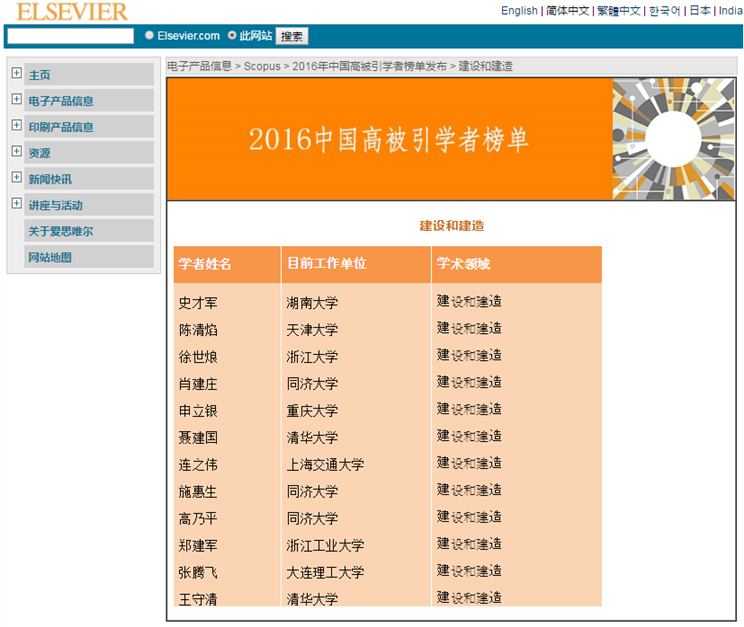Click 天津大学 affiliation cell
This screenshot has width=744, height=627.
tap(312, 330)
